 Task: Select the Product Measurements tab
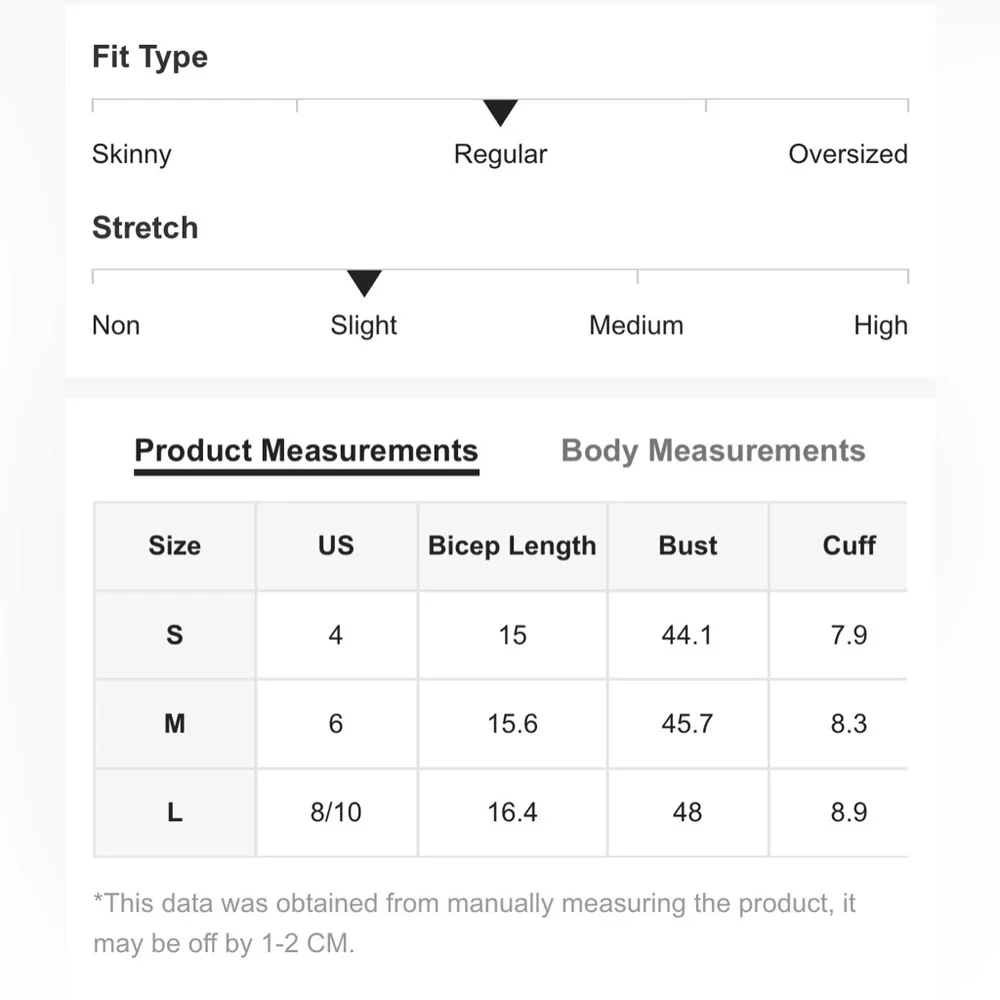[x=306, y=451]
